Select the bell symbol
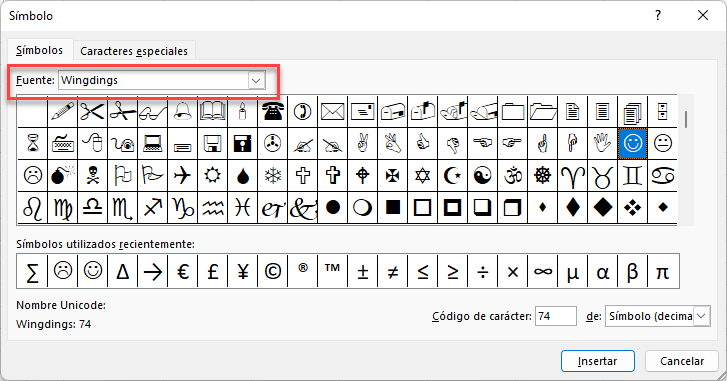 tap(183, 112)
